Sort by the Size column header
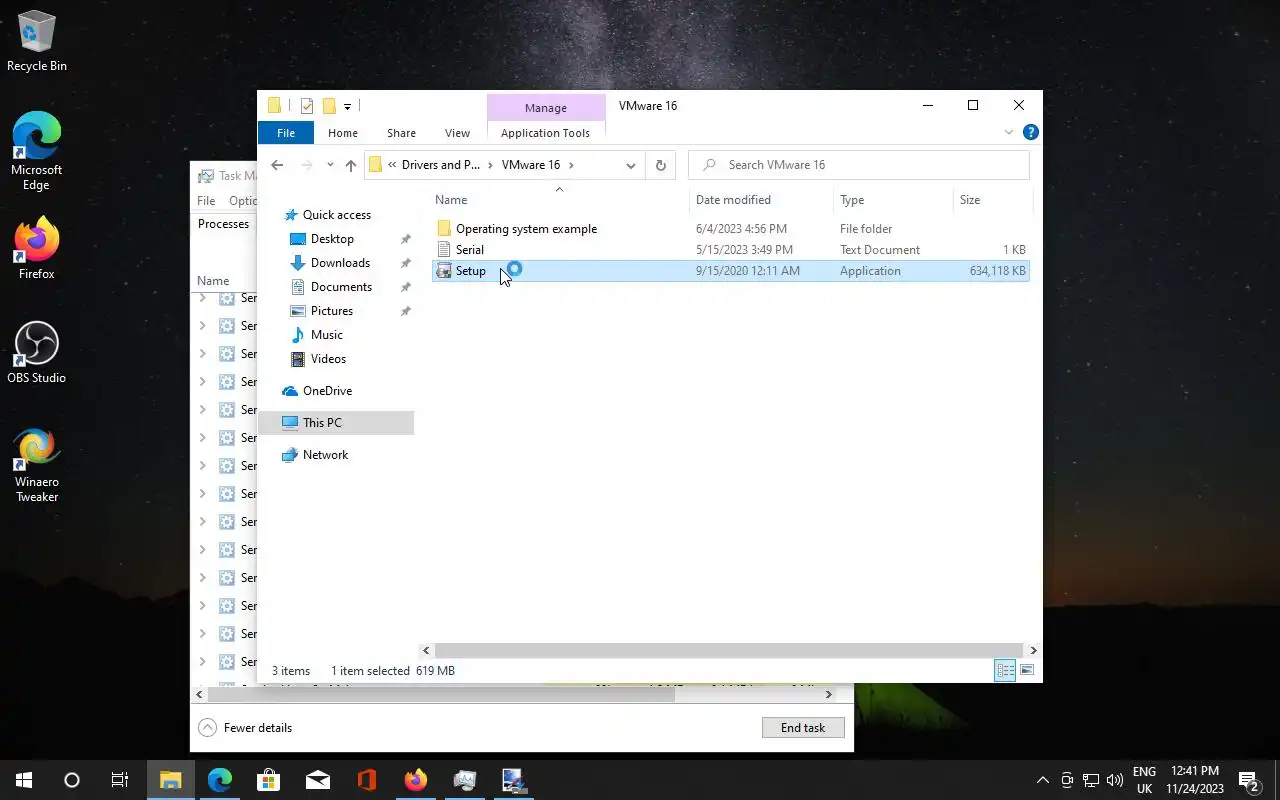 click(991, 200)
